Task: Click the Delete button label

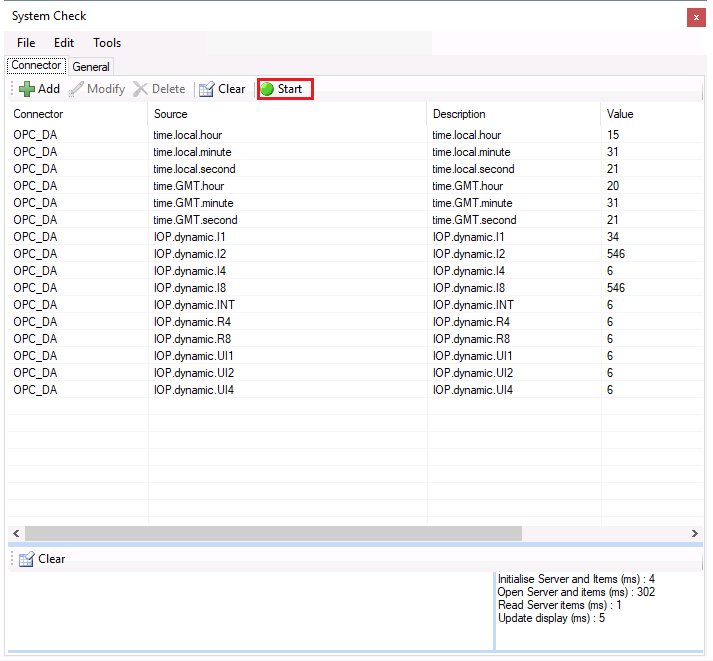Action: coord(168,89)
